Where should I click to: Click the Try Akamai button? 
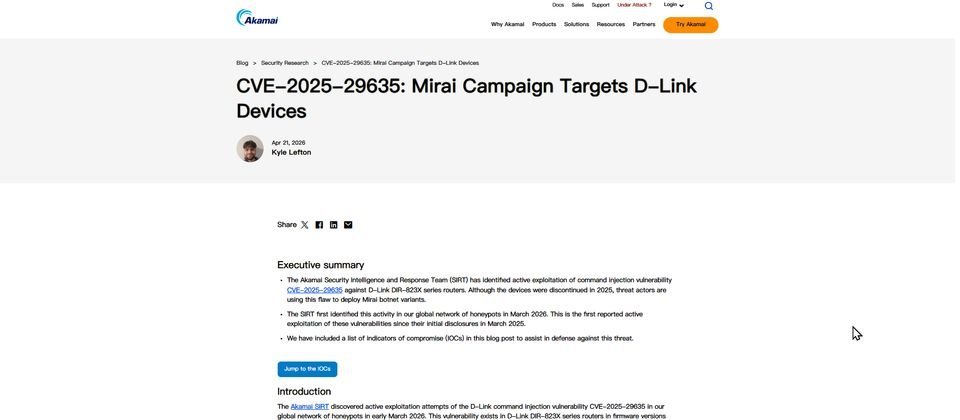[690, 24]
